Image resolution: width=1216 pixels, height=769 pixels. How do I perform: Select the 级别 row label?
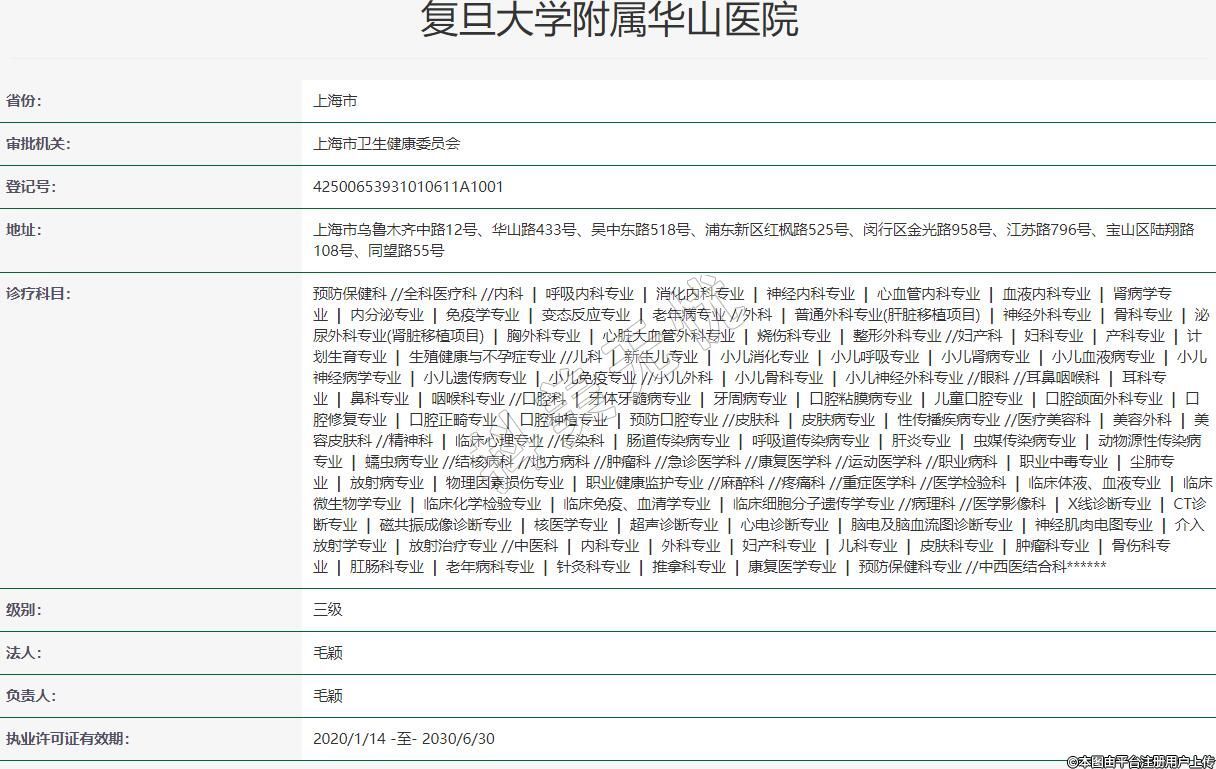coord(24,610)
